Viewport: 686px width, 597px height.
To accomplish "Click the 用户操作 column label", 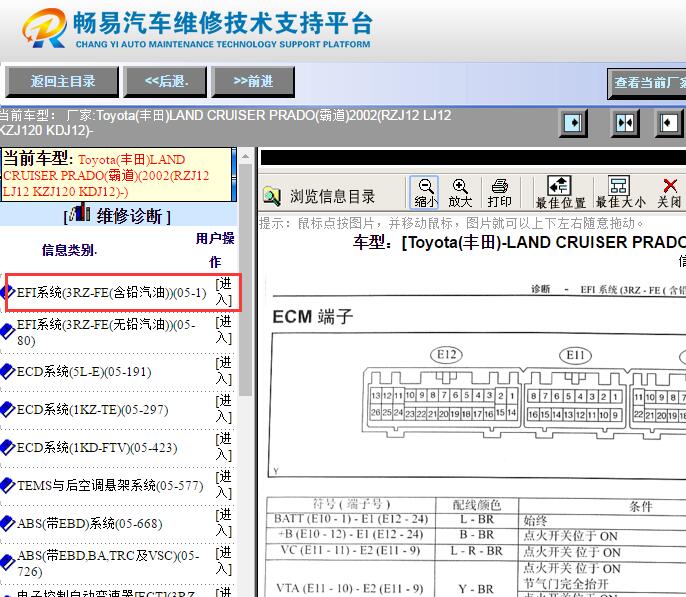I will (215, 250).
